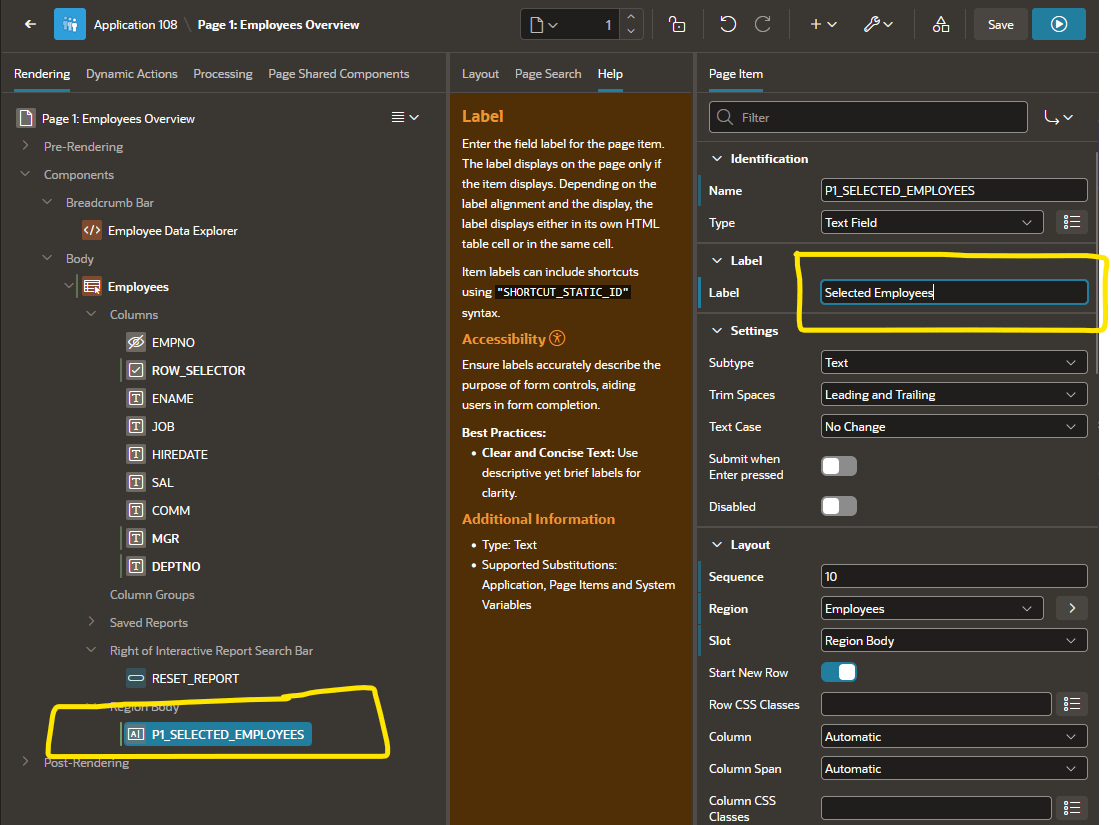Click the Run Page play button
This screenshot has width=1111, height=825.
1059,24
